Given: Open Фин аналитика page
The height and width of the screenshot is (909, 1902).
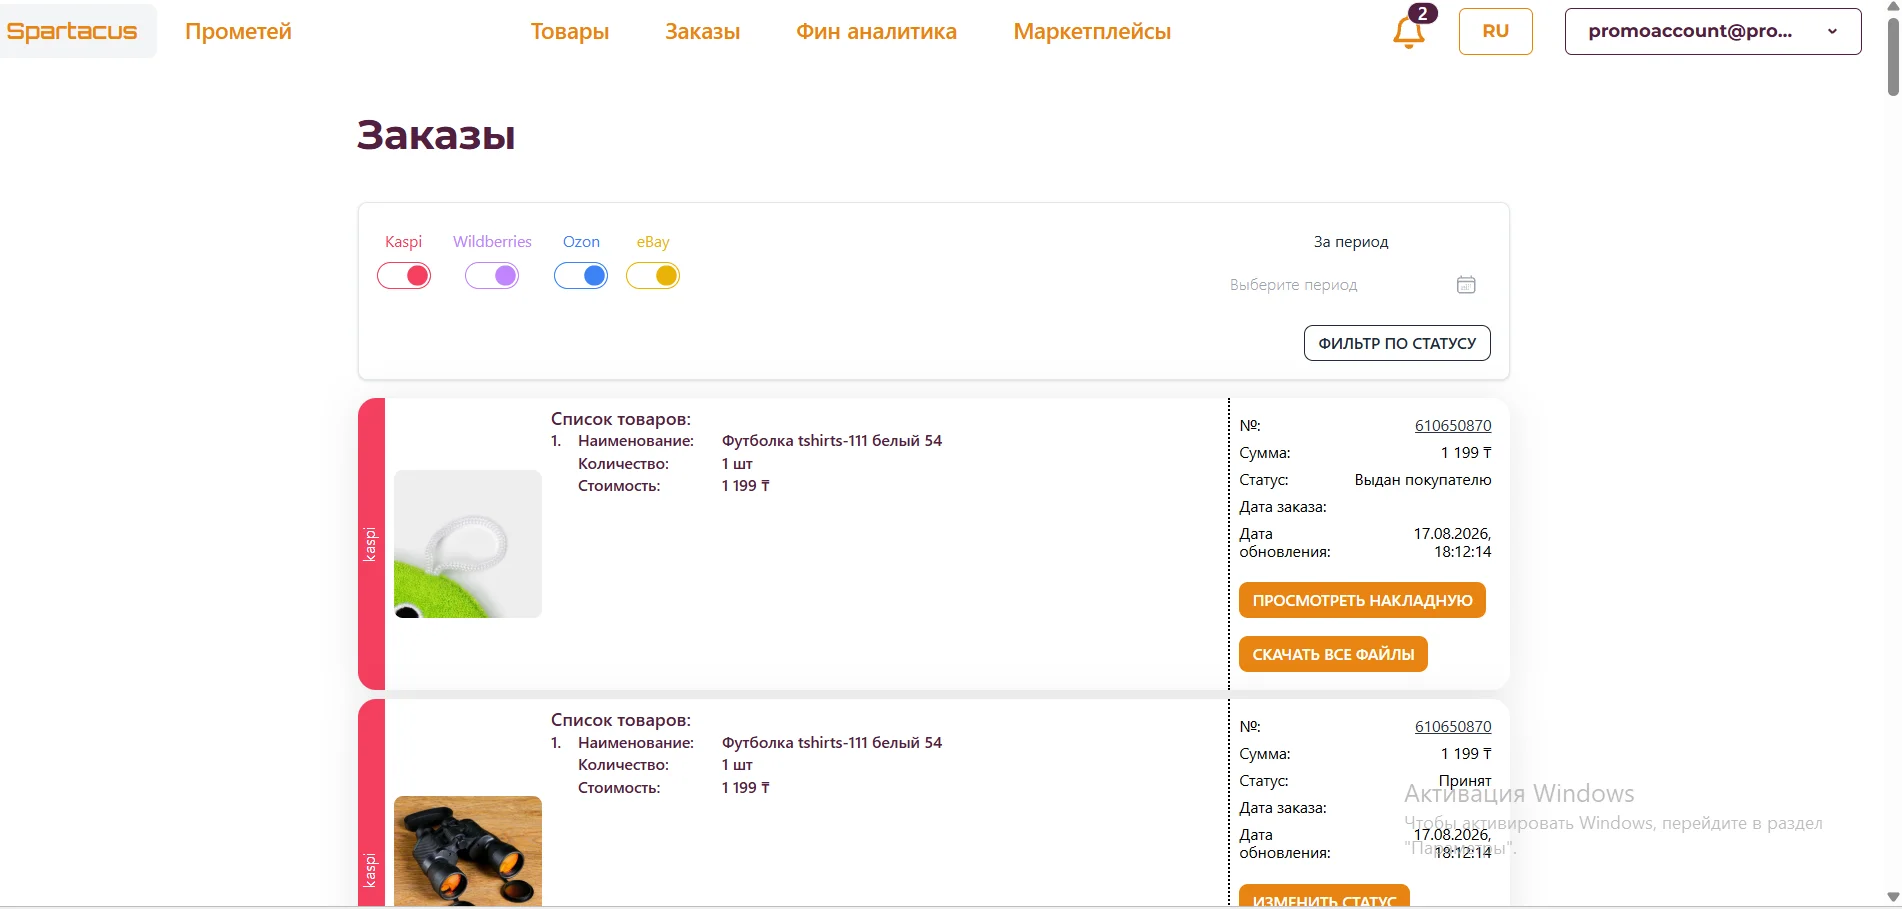Looking at the screenshot, I should [876, 32].
